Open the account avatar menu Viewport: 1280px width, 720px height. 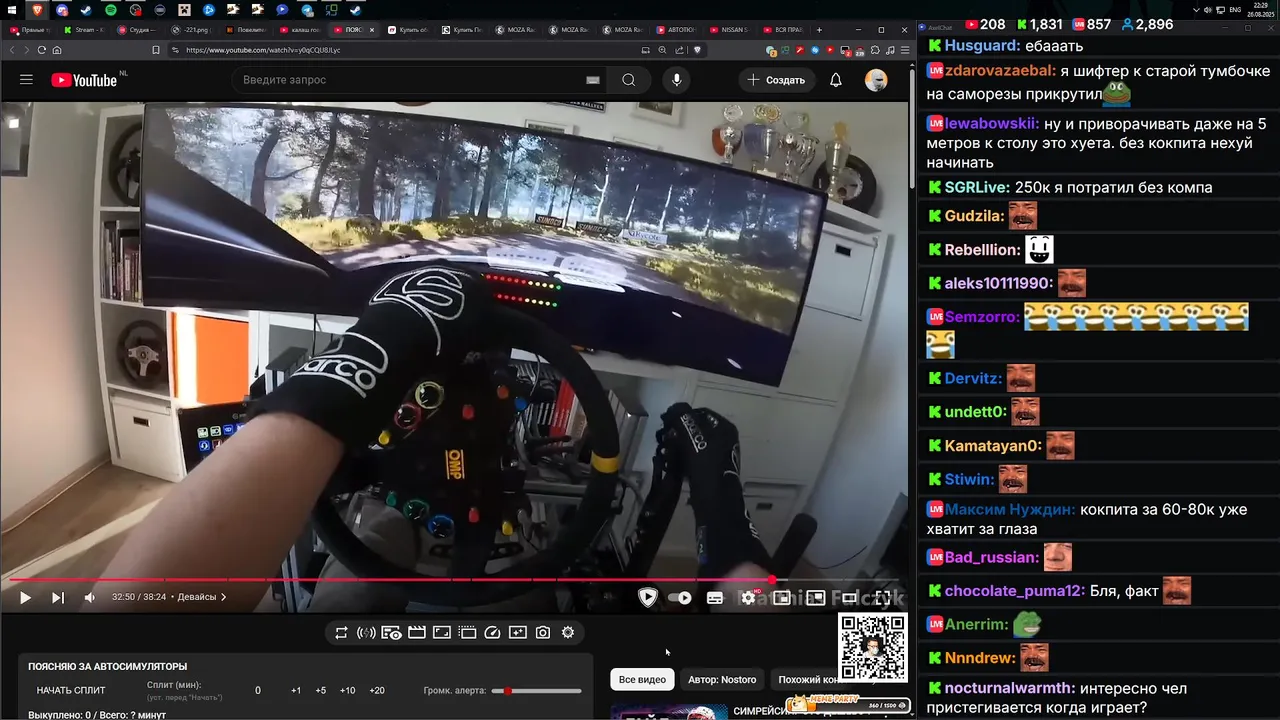pos(876,80)
